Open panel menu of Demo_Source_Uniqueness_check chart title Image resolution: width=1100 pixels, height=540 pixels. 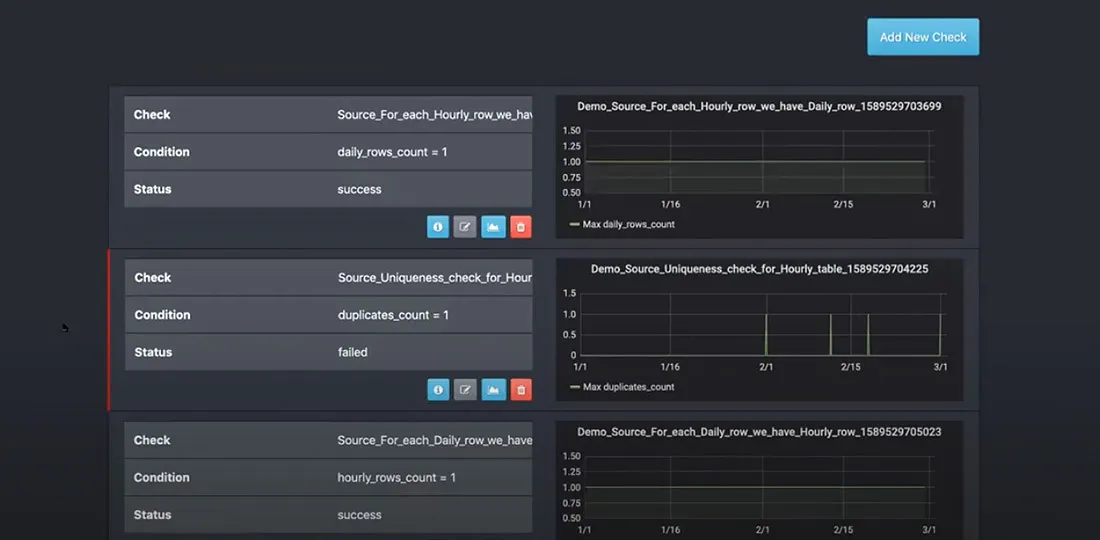tap(759, 269)
